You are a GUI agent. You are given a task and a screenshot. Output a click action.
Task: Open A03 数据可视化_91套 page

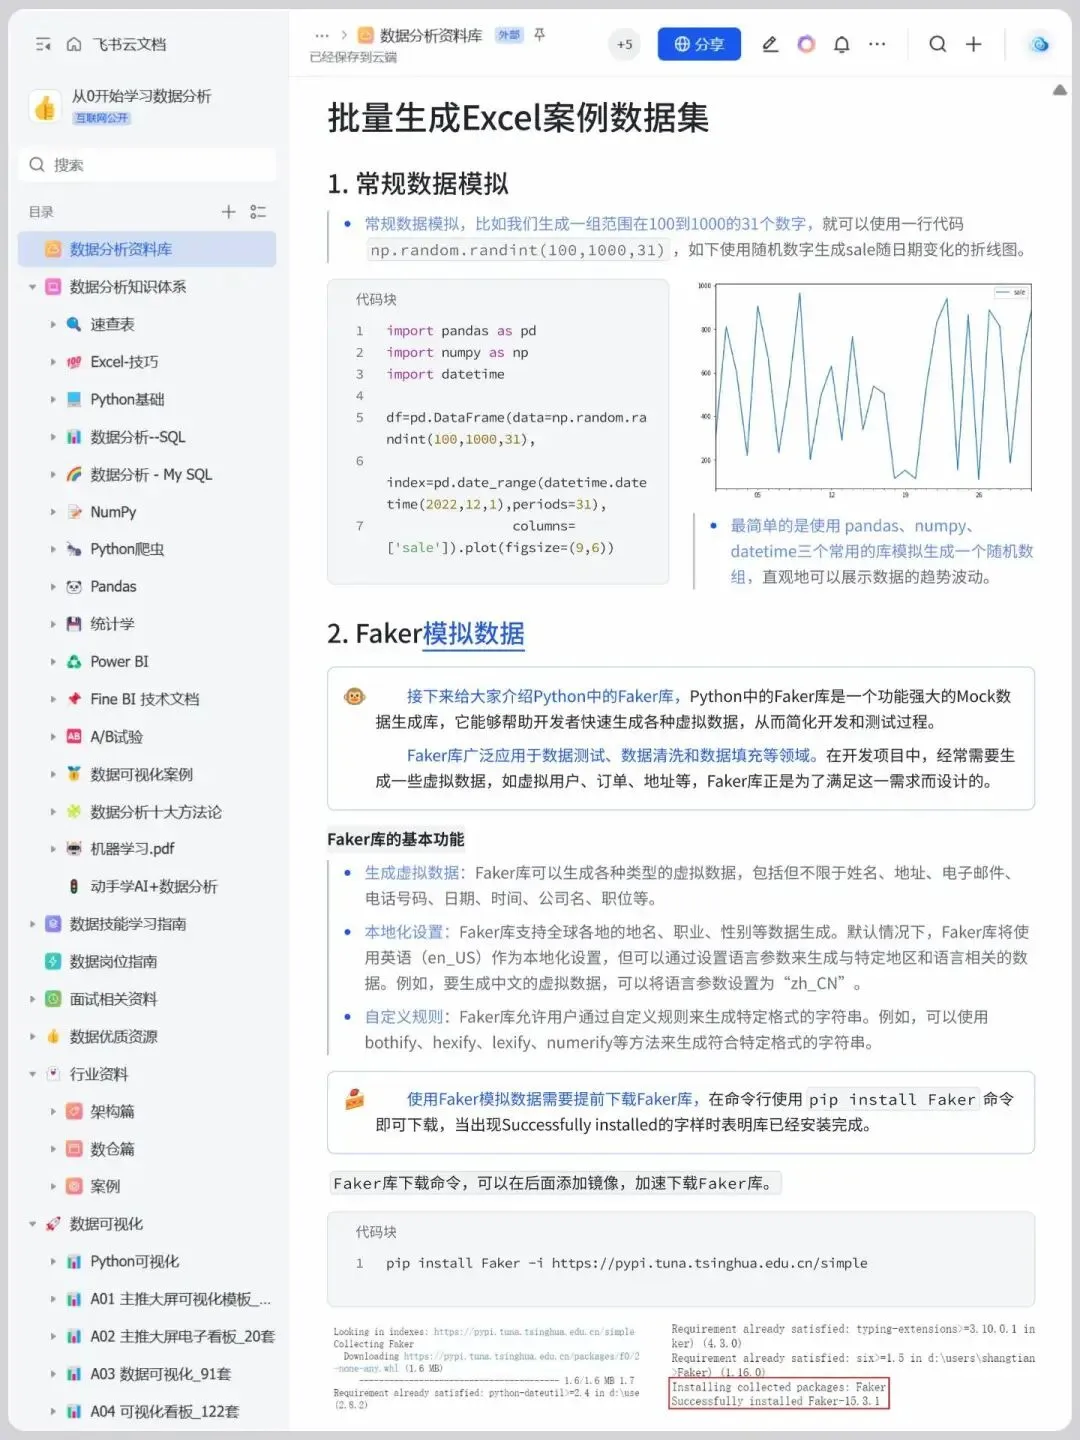tap(160, 1374)
